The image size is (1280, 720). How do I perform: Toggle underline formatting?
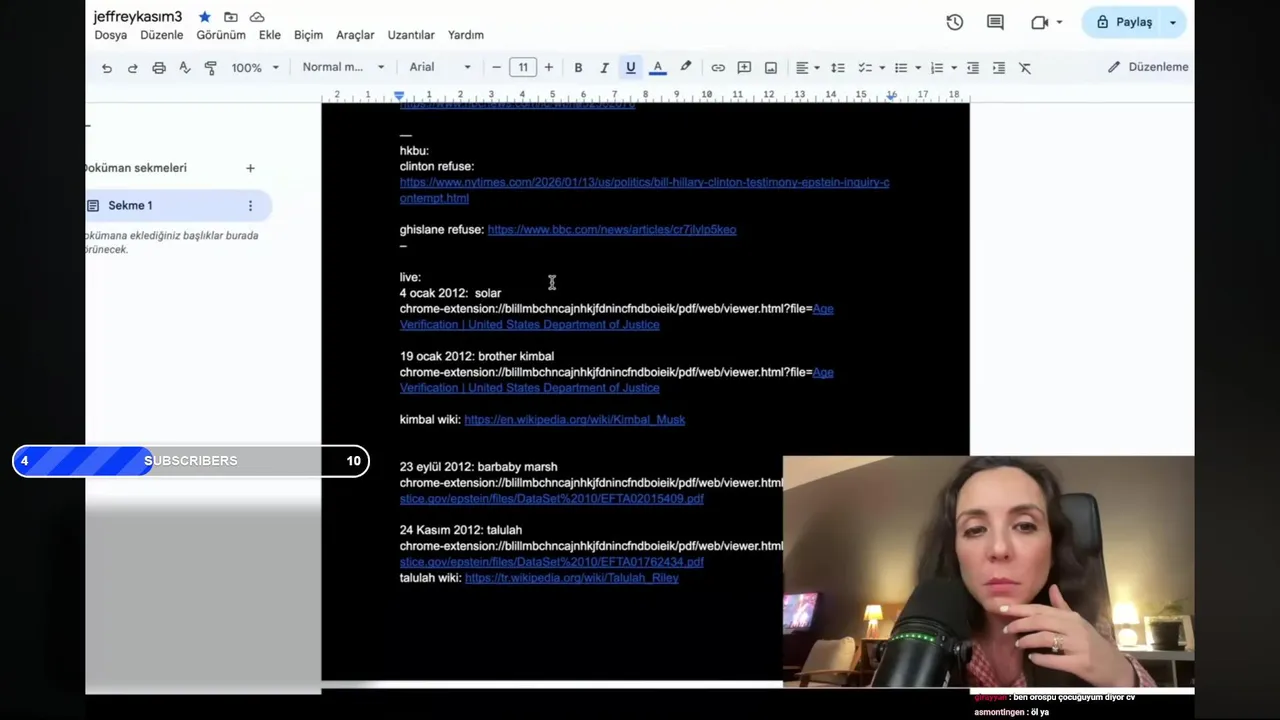click(631, 67)
